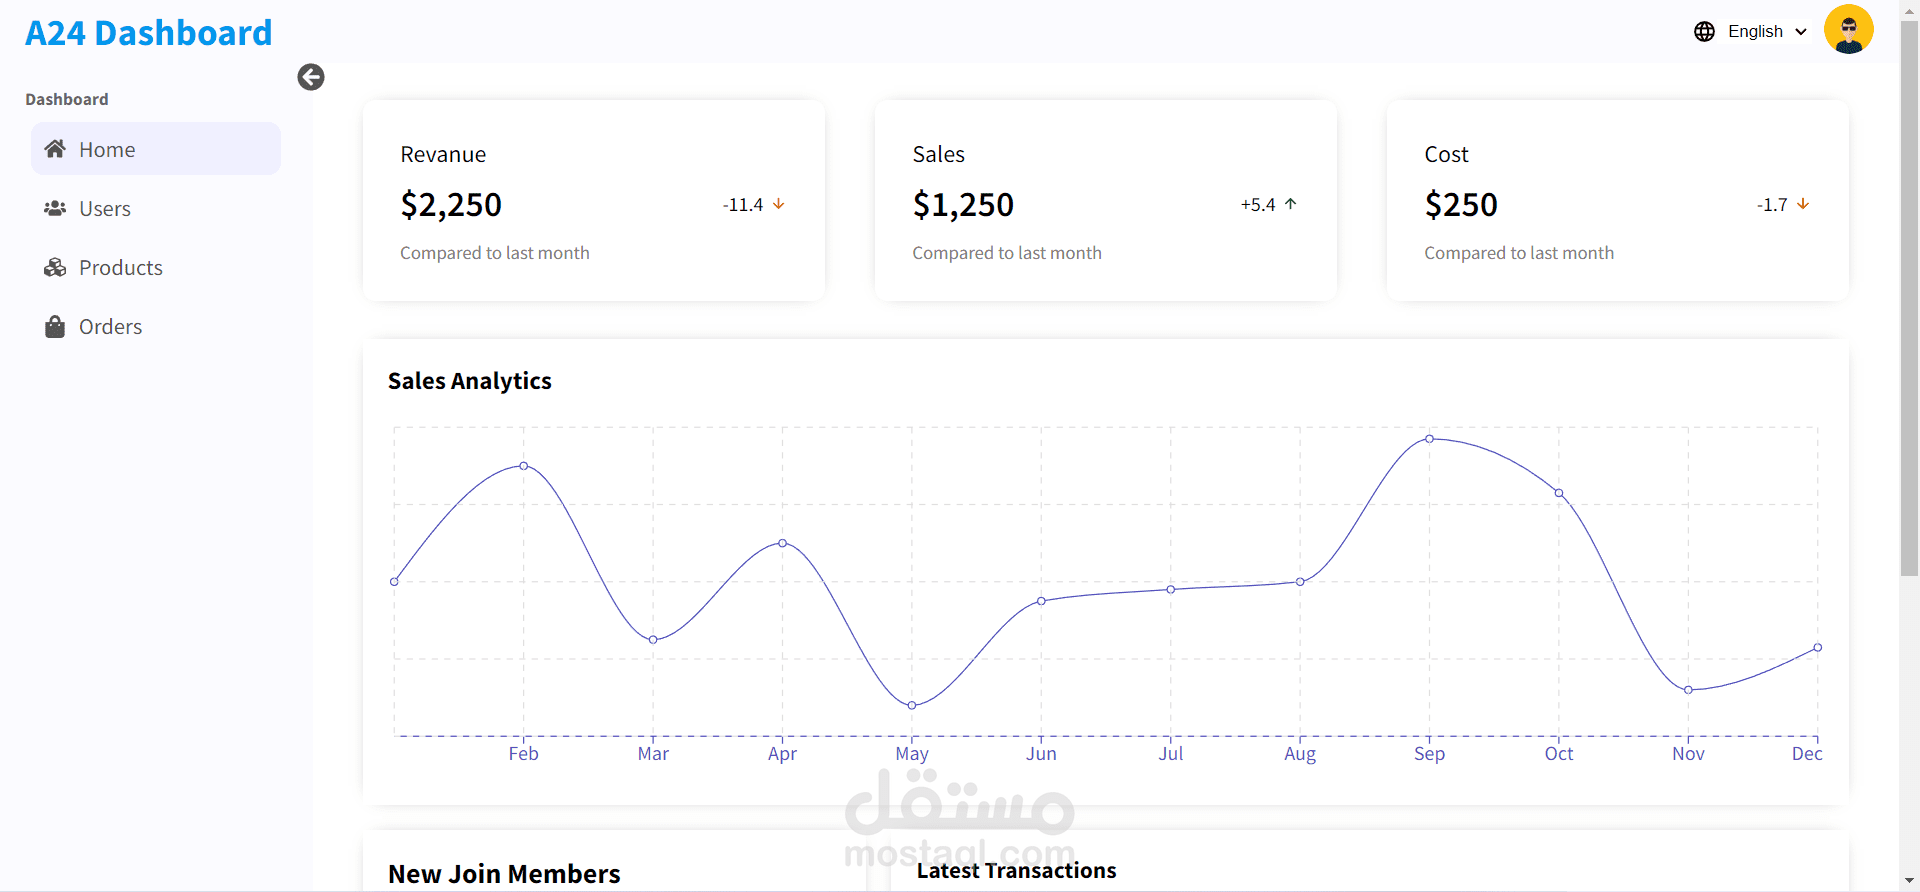Click the A24 Dashboard logo
1920x892 pixels.
point(149,33)
